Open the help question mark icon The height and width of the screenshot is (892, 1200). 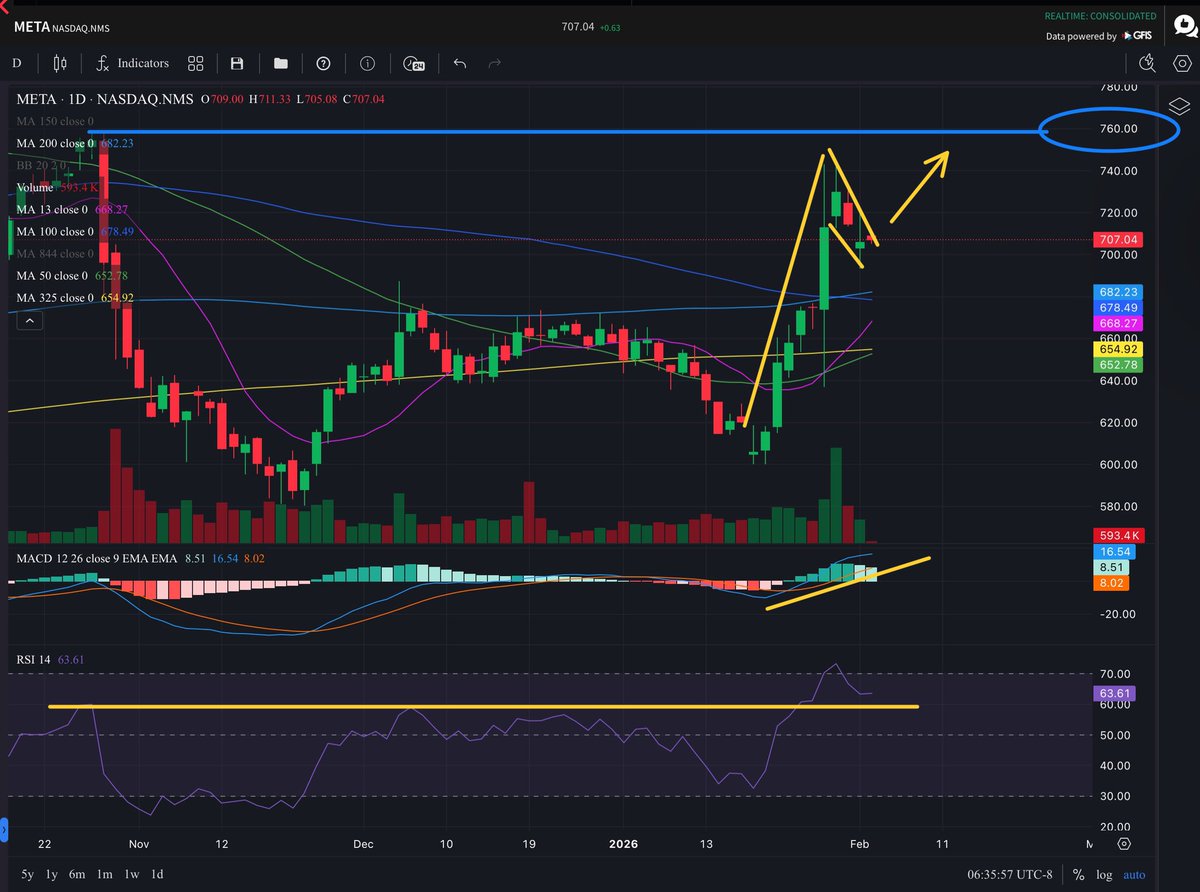click(x=323, y=63)
